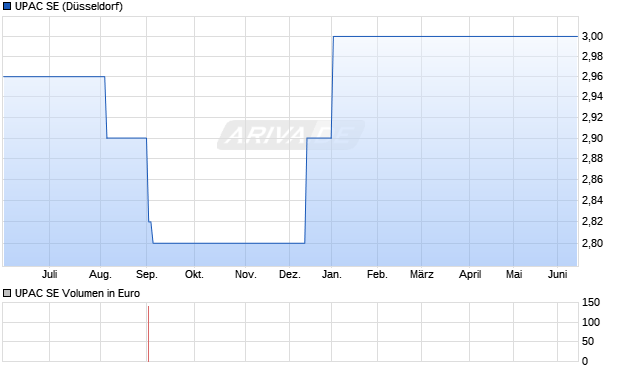Click the 2,96 price axis value
The width and height of the screenshot is (620, 371).
(x=593, y=76)
